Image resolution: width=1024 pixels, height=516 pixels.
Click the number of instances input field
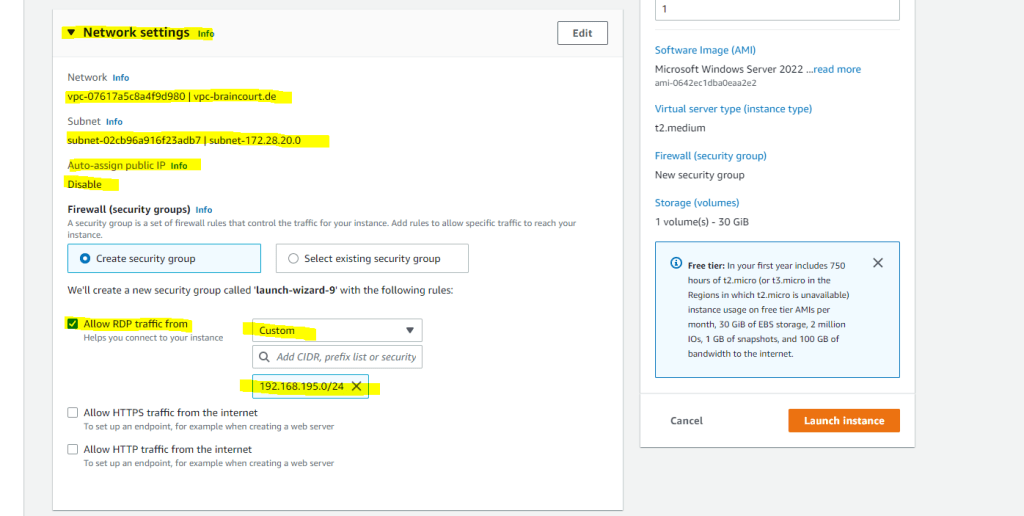[x=777, y=10]
